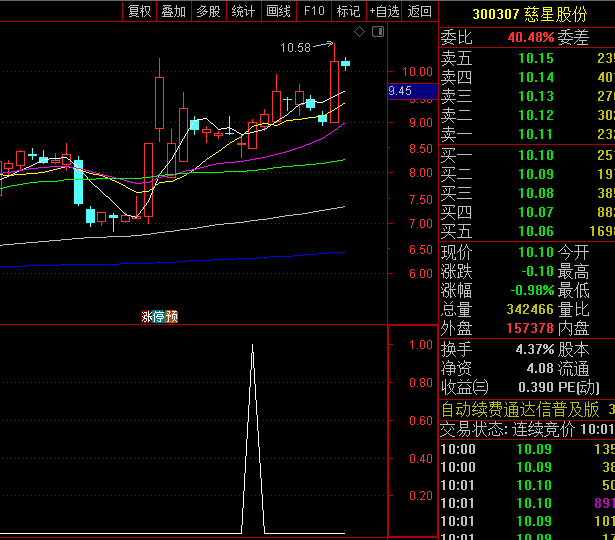
Task: Click the 复权 toolbar button
Action: [x=139, y=11]
